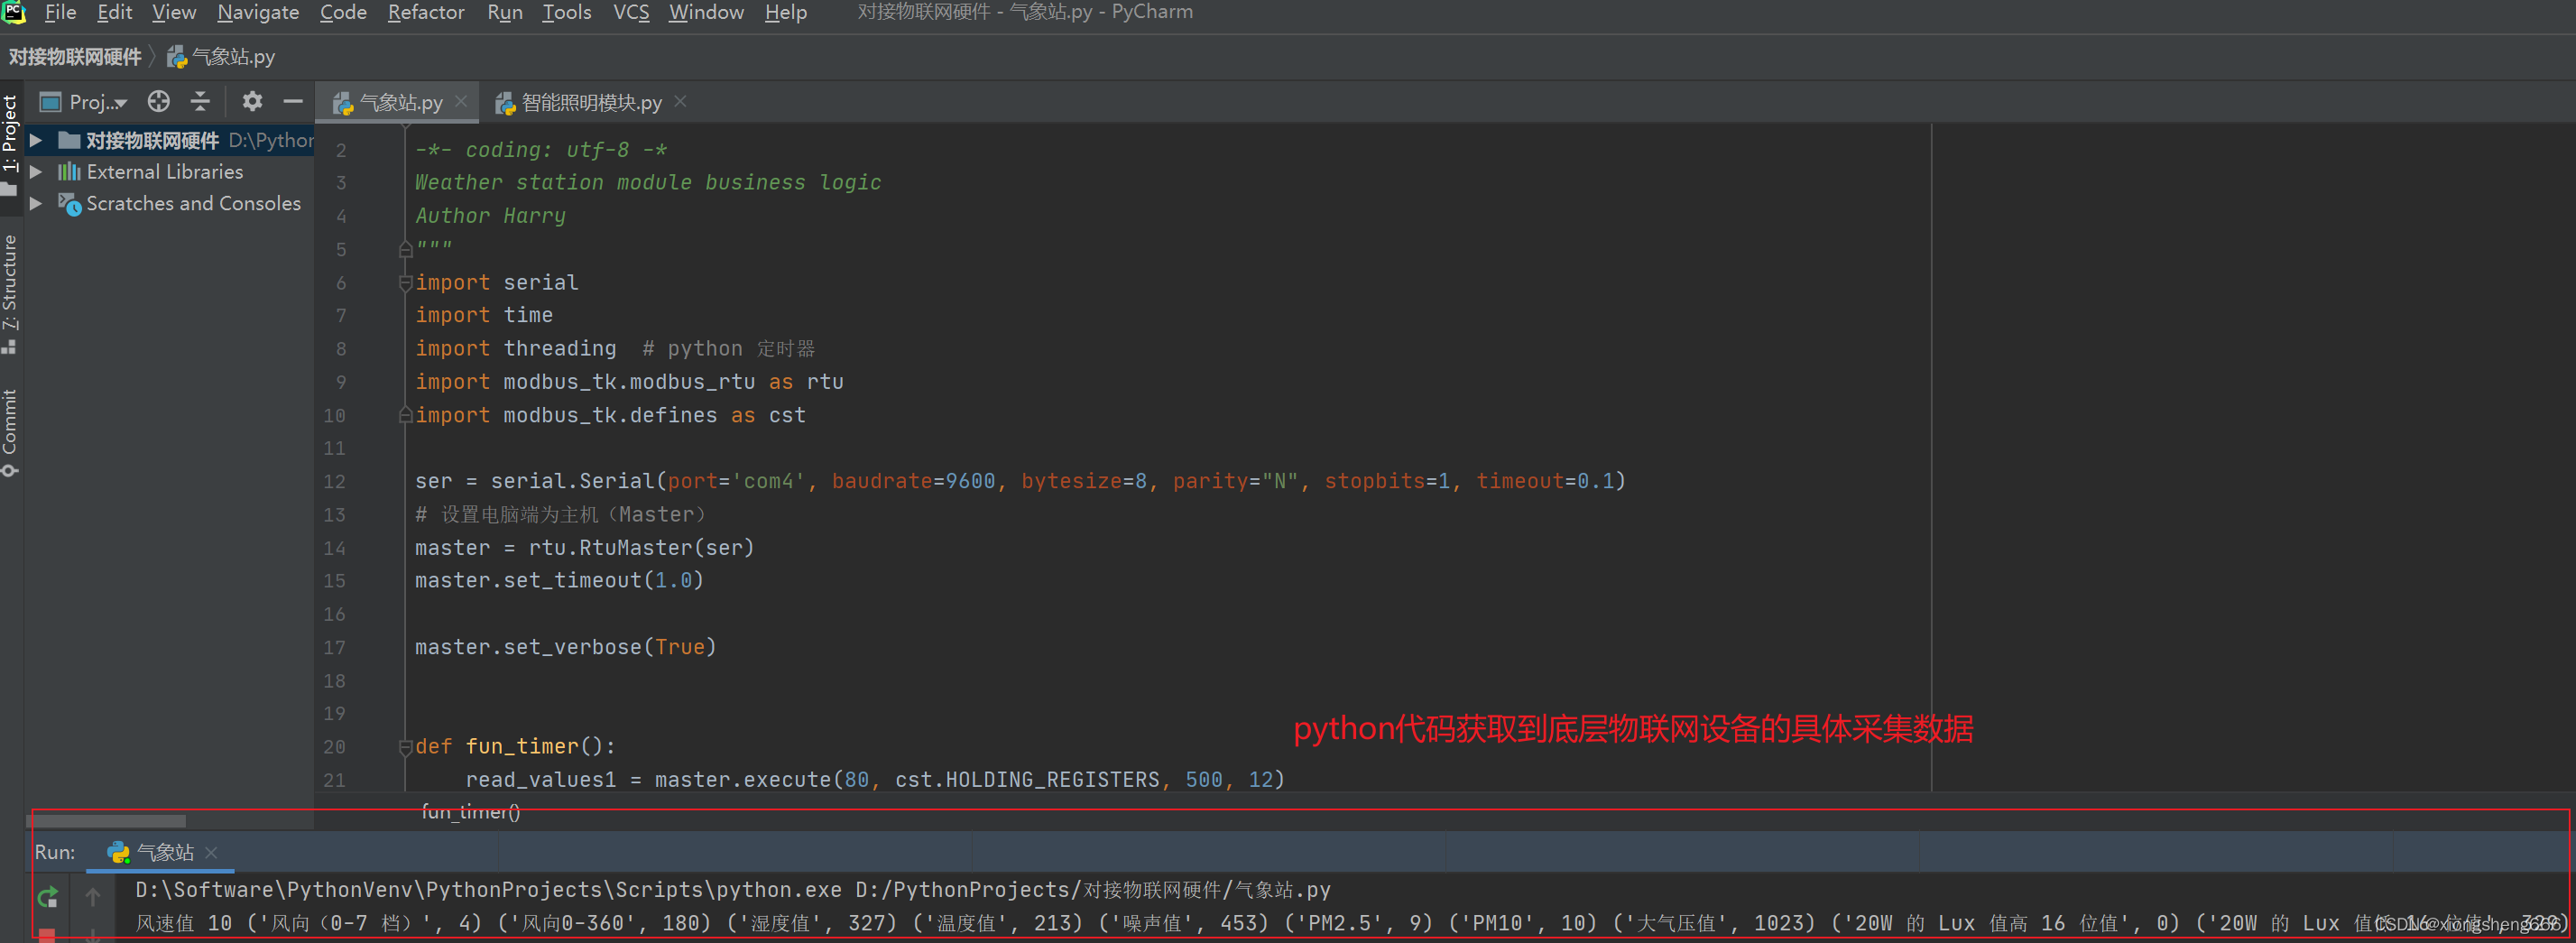Close the 气象站 run tab
This screenshot has width=2576, height=943.
pyautogui.click(x=211, y=852)
